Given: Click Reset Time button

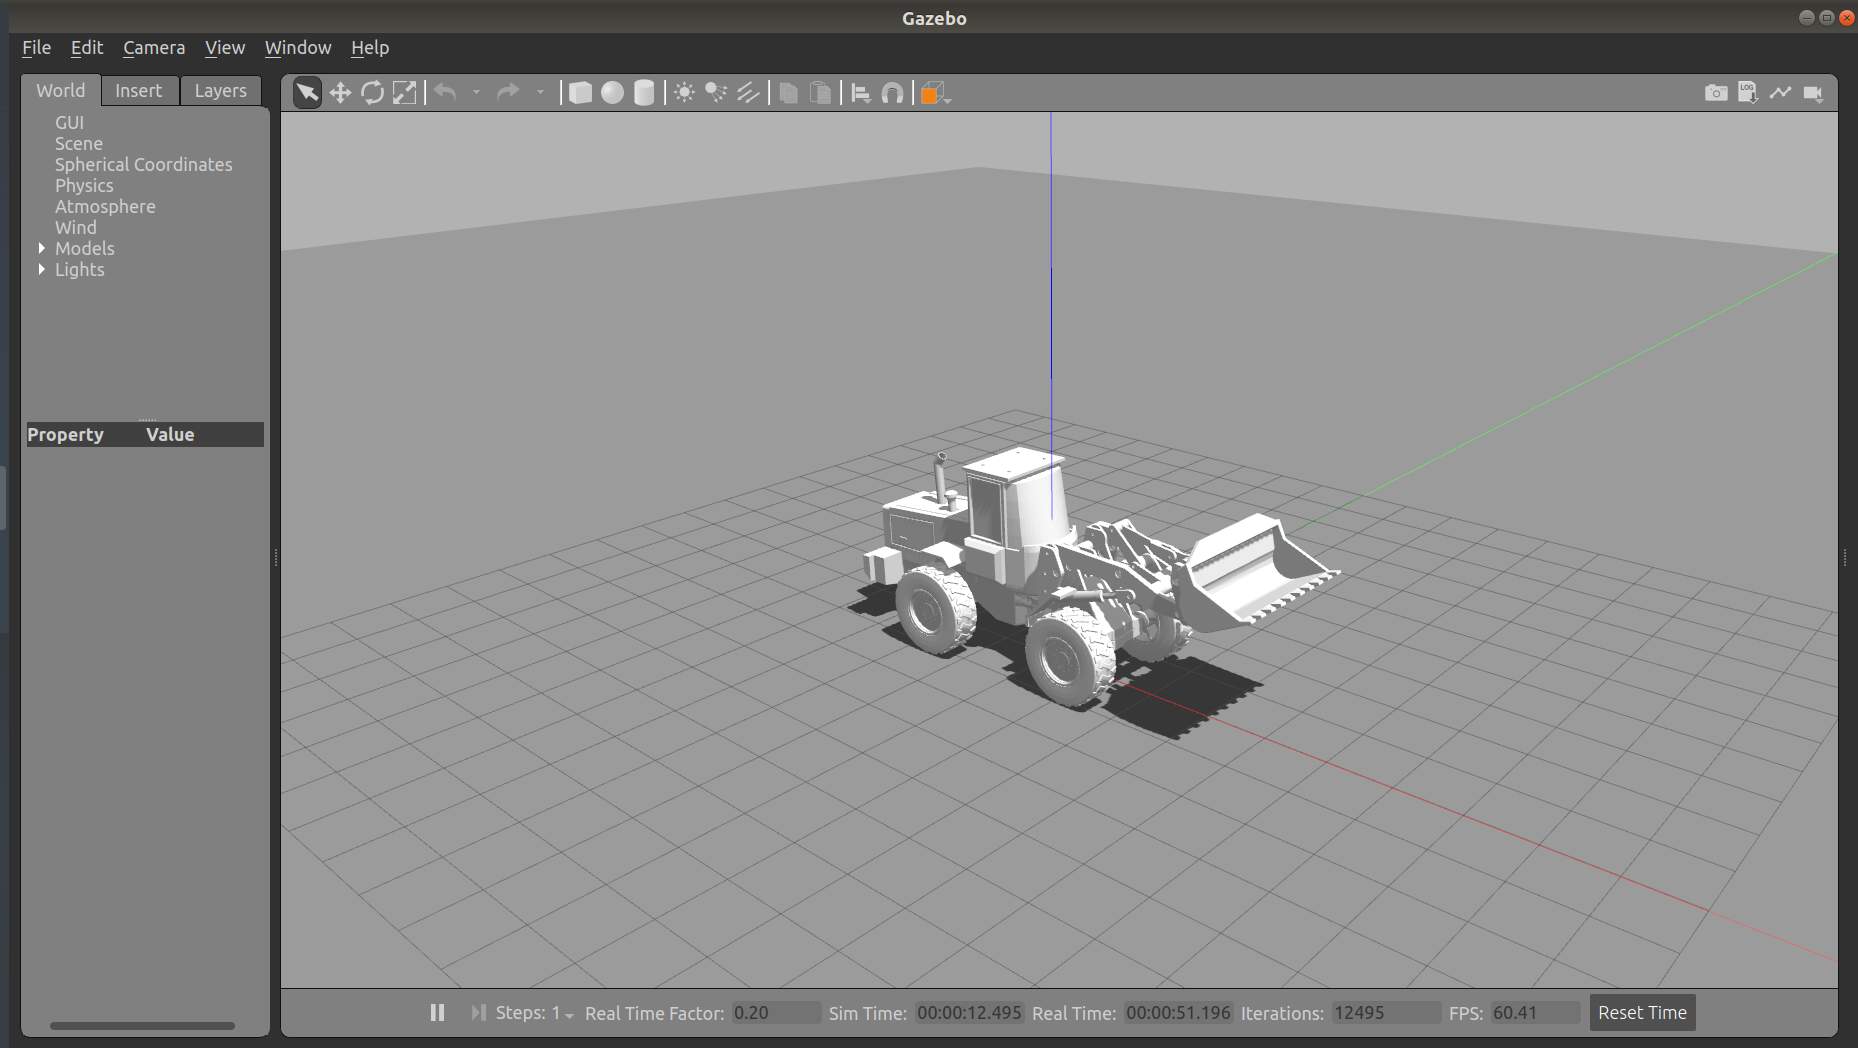Looking at the screenshot, I should (x=1642, y=1012).
